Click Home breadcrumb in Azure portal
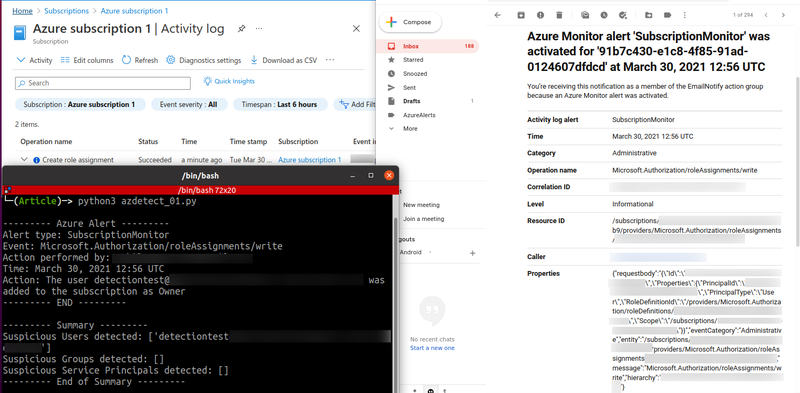The image size is (800, 393). tap(22, 11)
